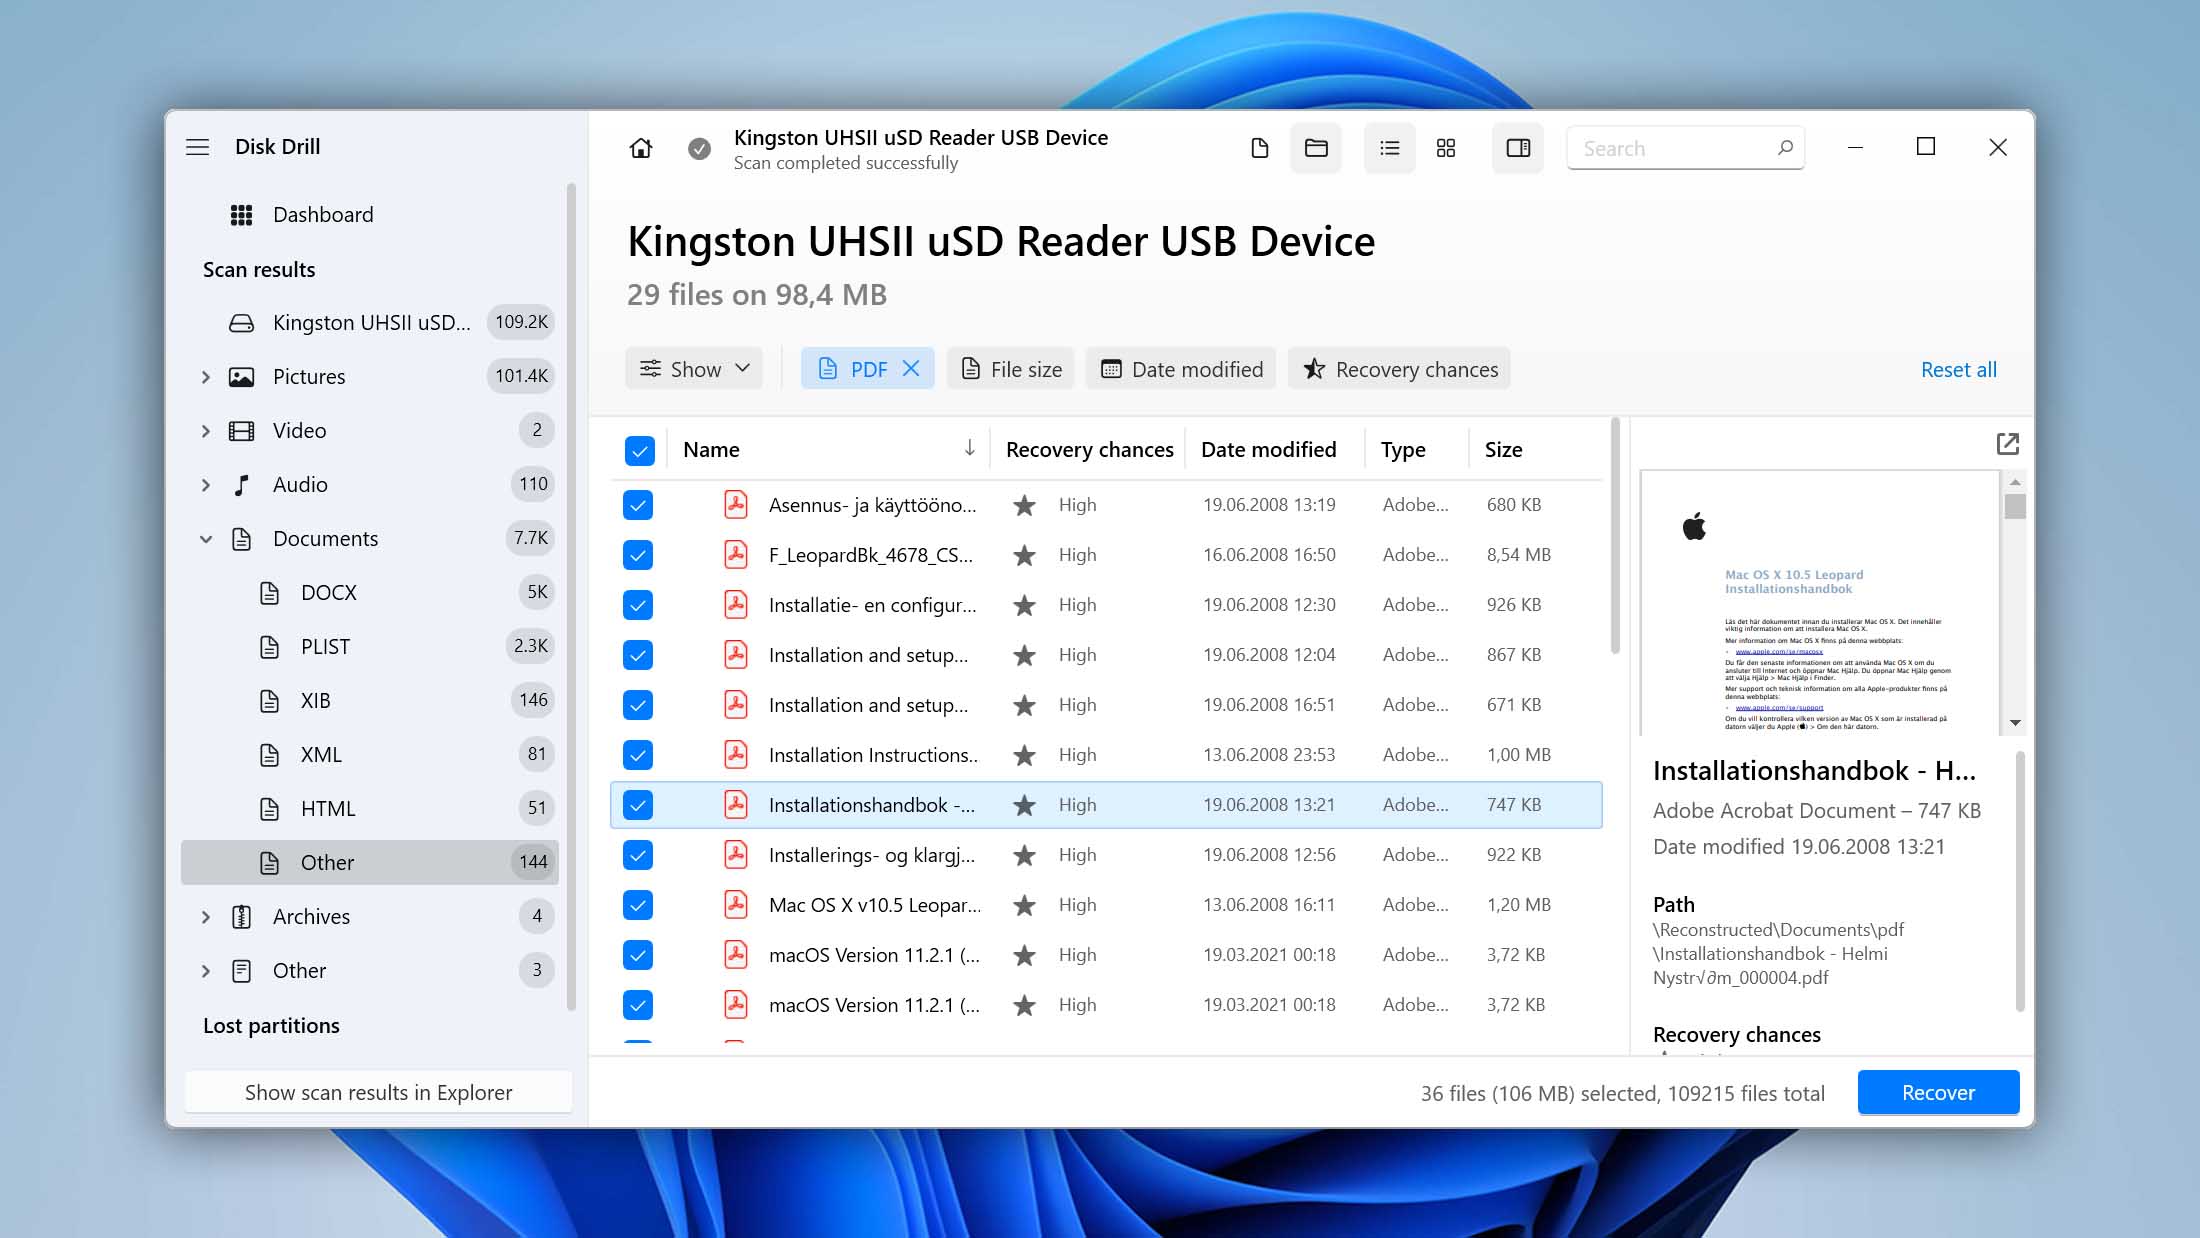Click the Pictures category icon
2200x1238 pixels.
click(x=241, y=377)
